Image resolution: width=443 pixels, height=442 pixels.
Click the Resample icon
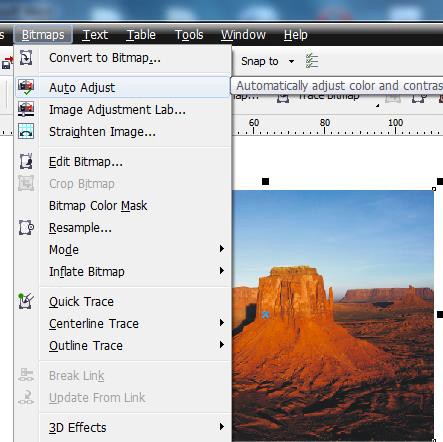(x=26, y=228)
